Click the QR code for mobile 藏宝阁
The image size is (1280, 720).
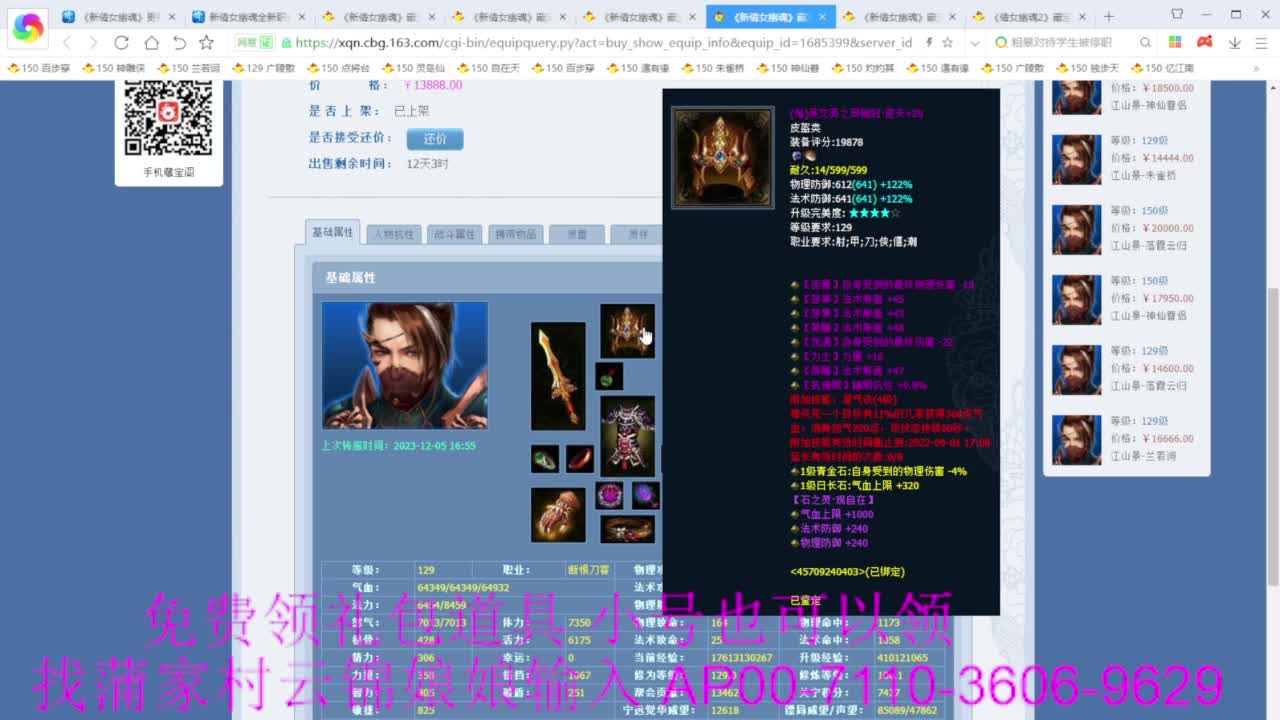coord(168,117)
